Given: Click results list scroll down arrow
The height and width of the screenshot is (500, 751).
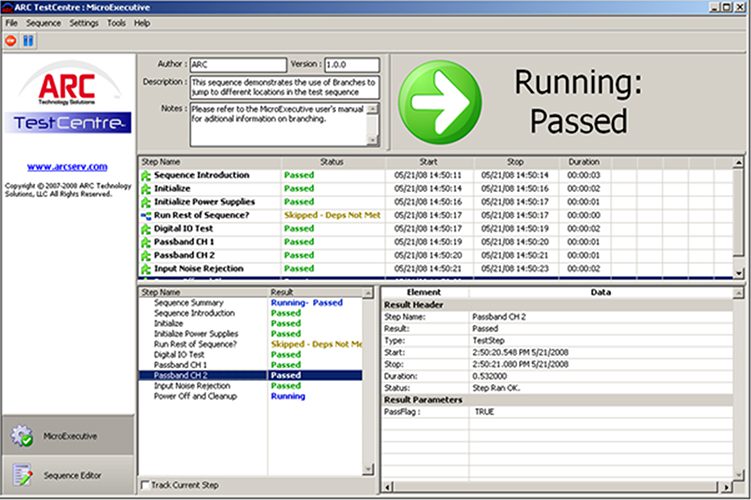Looking at the screenshot, I should point(368,470).
